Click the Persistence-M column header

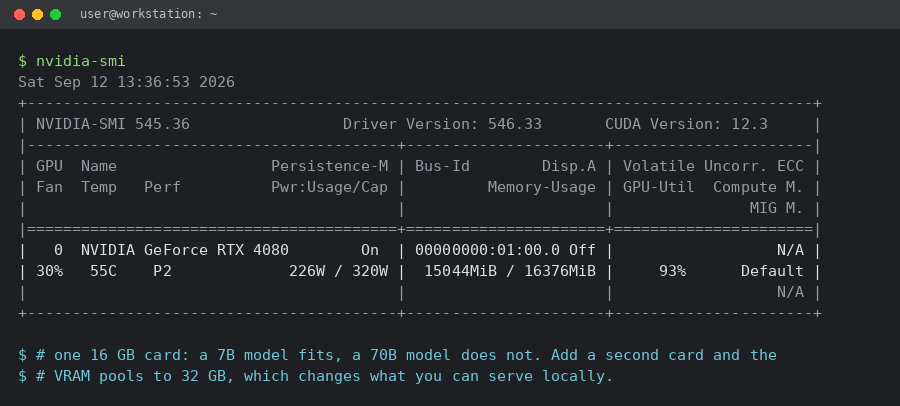(x=329, y=166)
